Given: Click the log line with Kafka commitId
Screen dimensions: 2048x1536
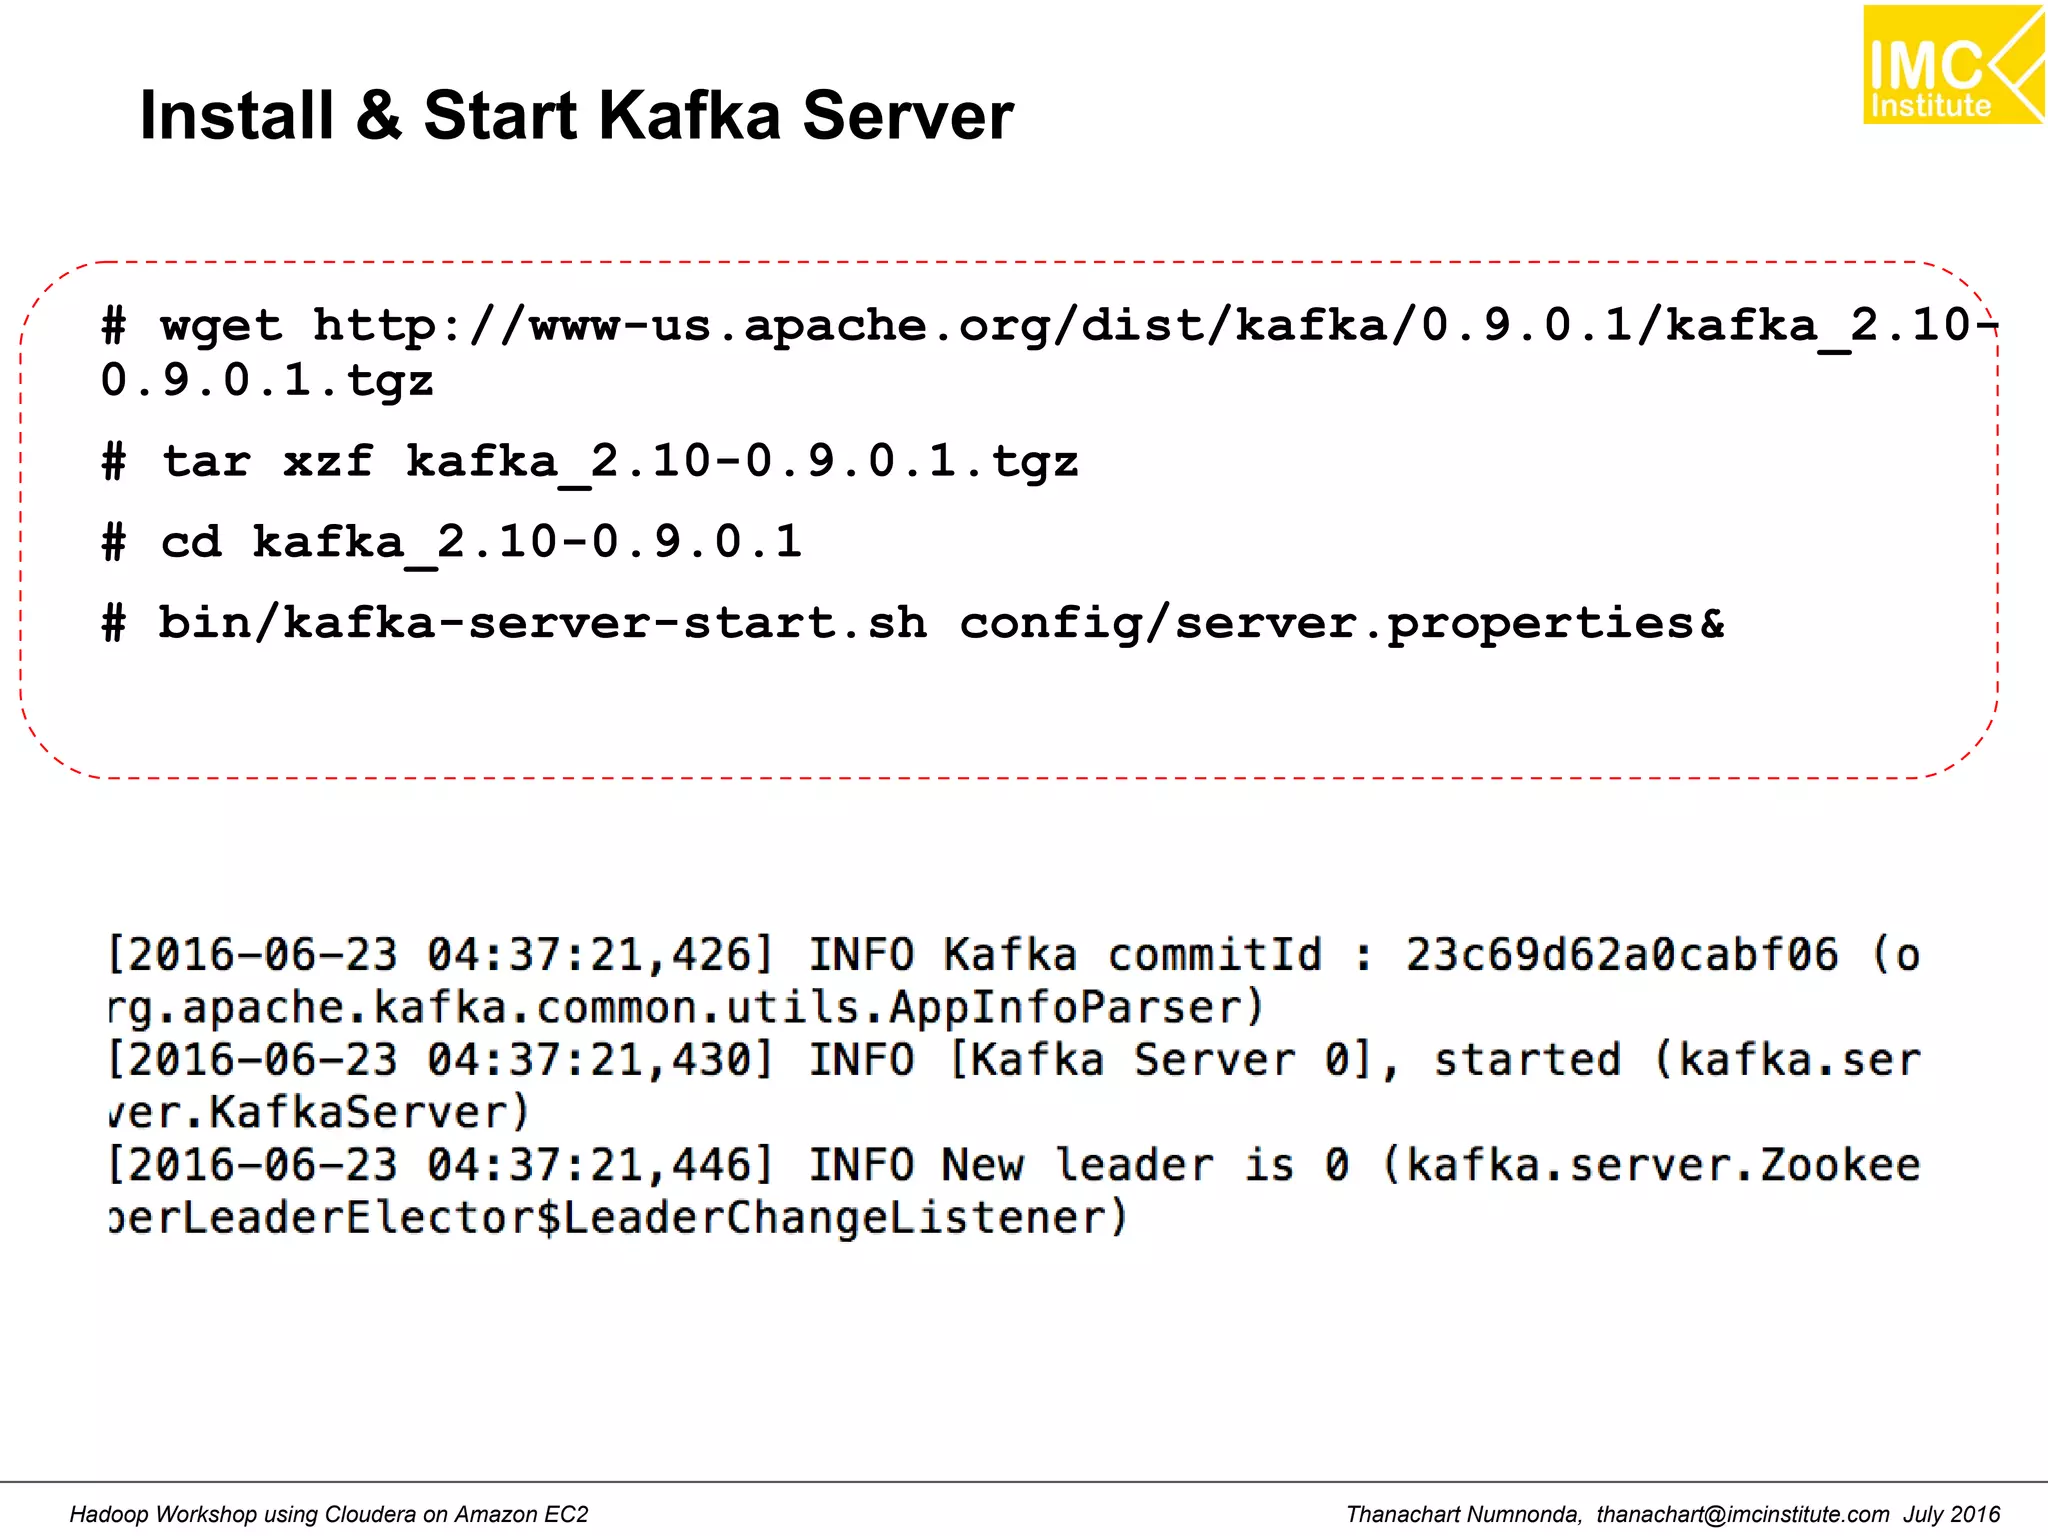Looking at the screenshot, I should tap(1014, 955).
